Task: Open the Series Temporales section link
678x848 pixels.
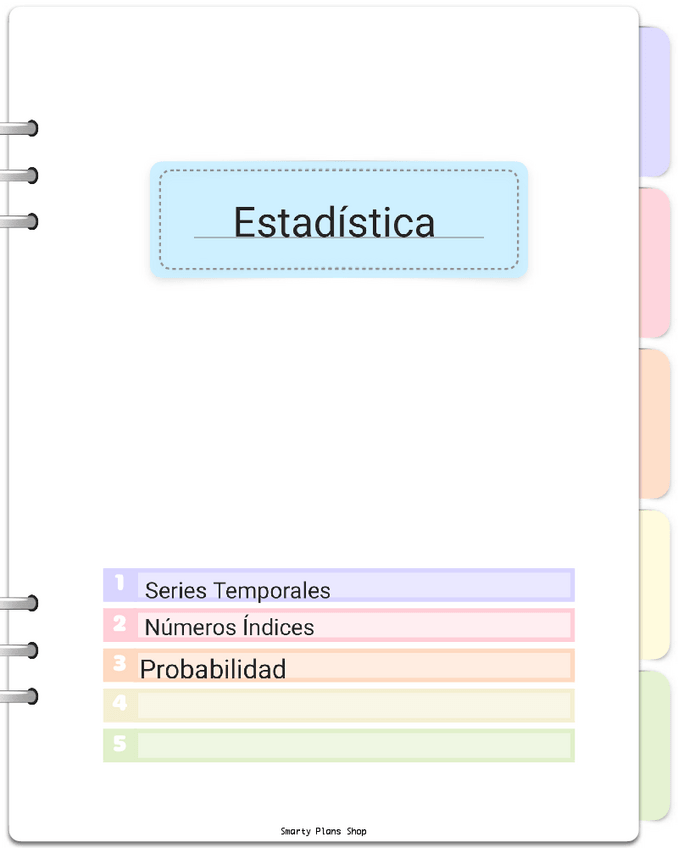Action: (237, 590)
